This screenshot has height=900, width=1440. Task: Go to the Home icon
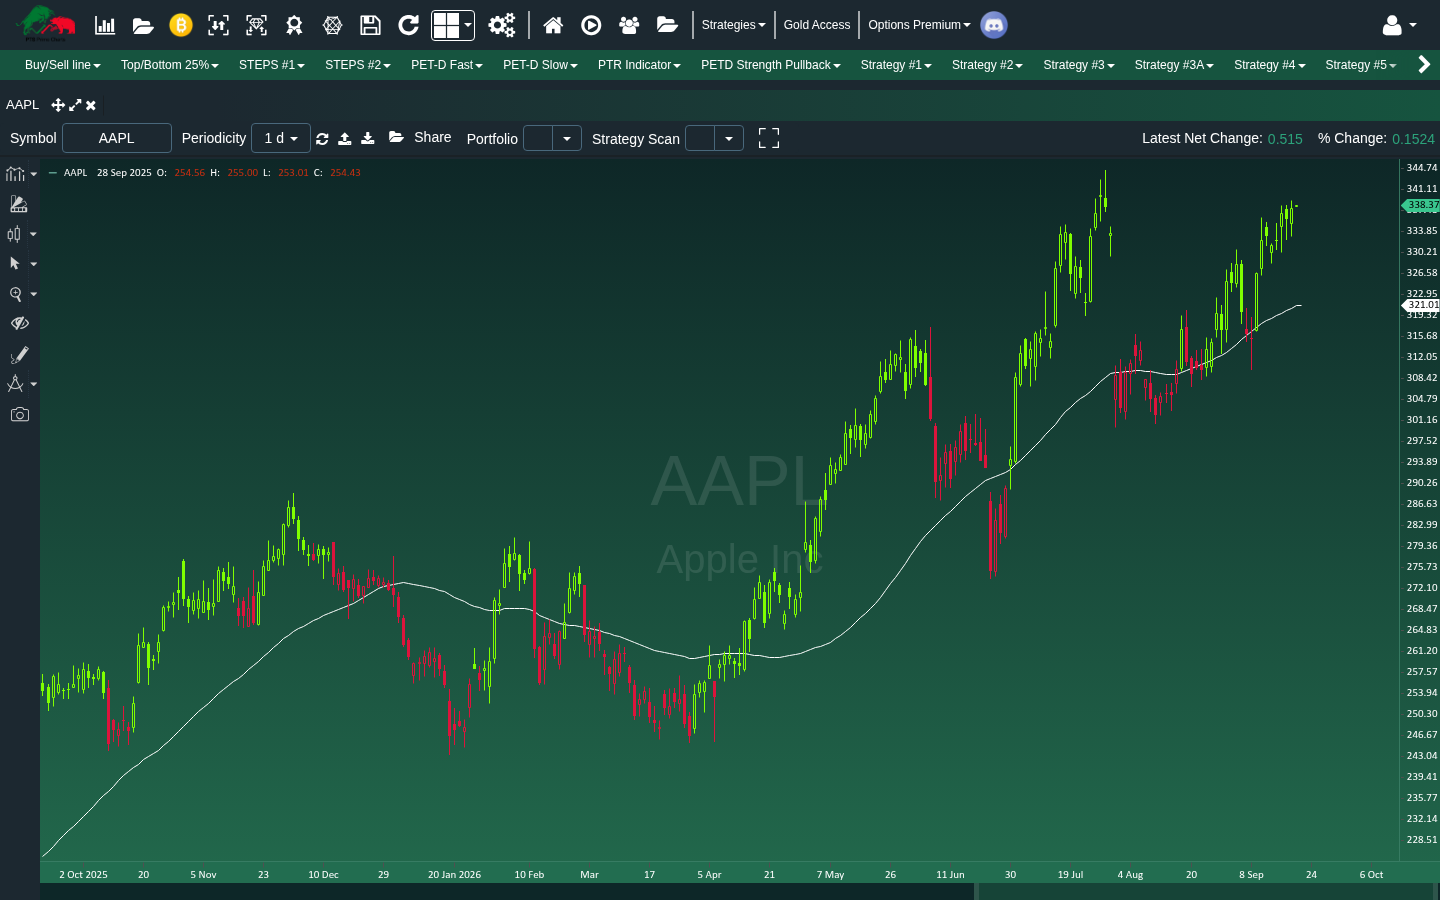[553, 25]
